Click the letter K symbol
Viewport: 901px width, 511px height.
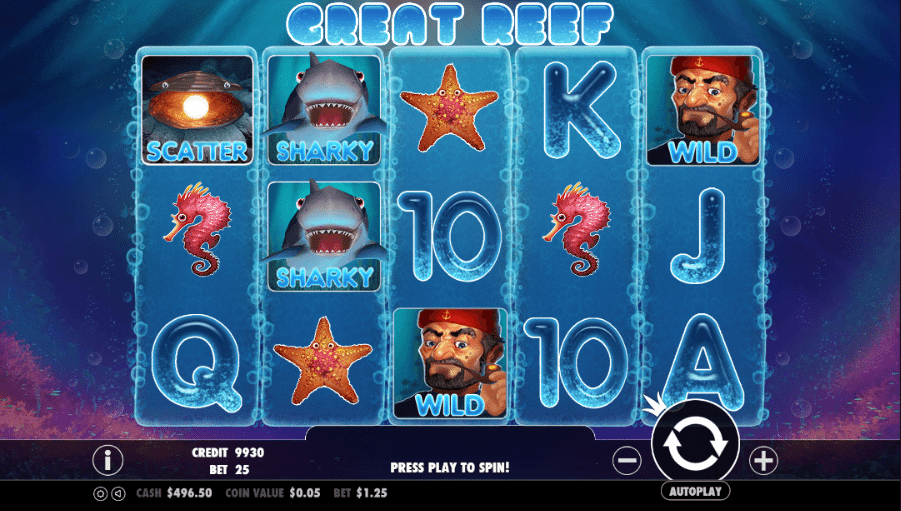click(582, 110)
